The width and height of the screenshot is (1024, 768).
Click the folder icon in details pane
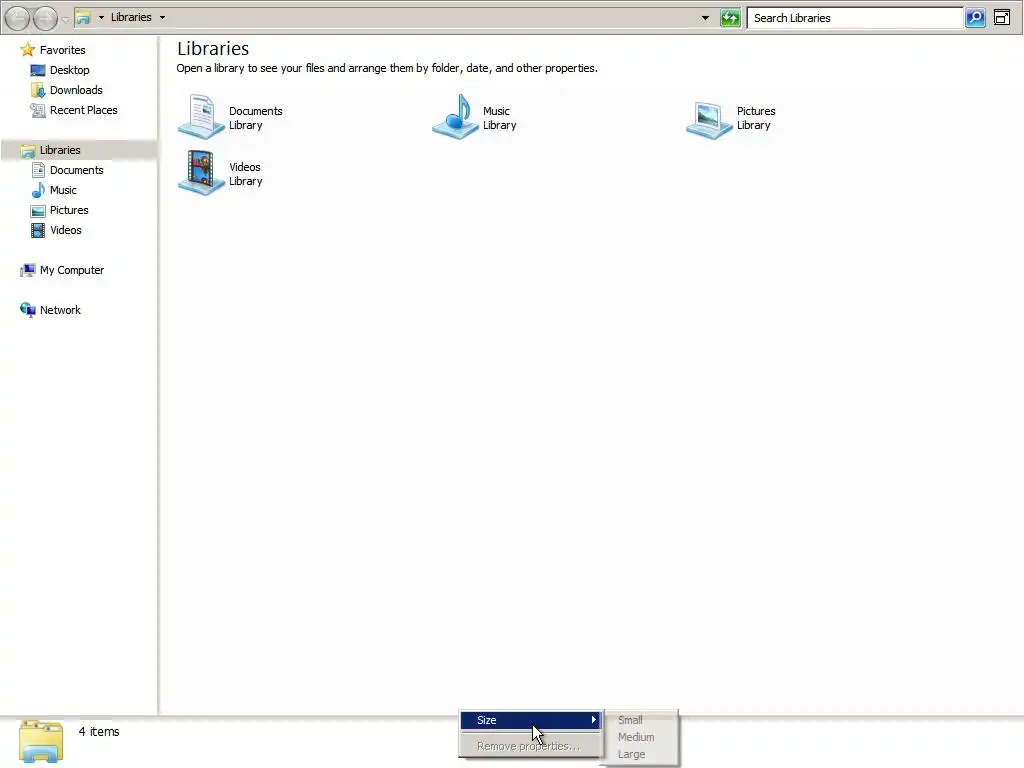click(41, 741)
